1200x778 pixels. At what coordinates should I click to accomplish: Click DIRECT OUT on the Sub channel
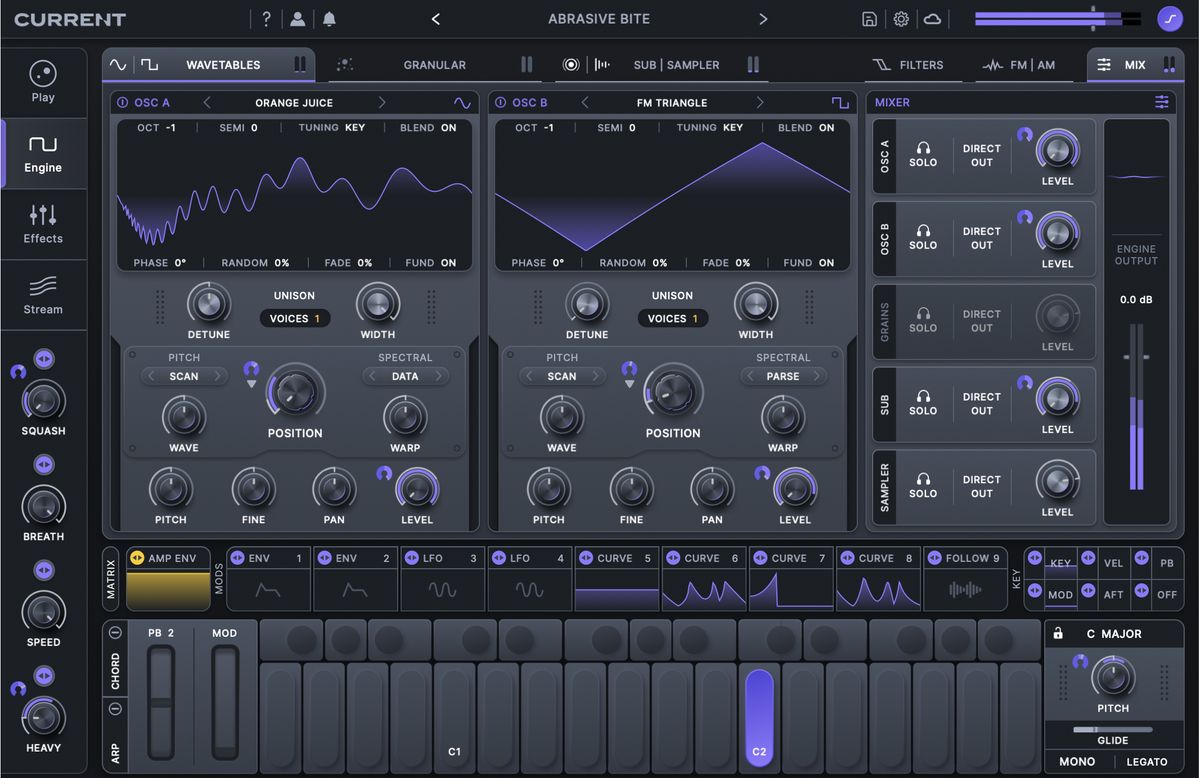[x=981, y=403]
